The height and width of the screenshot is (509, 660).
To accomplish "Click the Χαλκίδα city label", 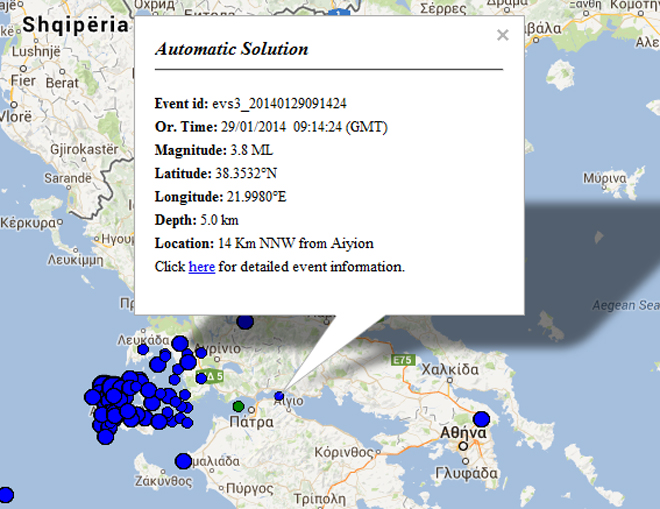I will [450, 369].
